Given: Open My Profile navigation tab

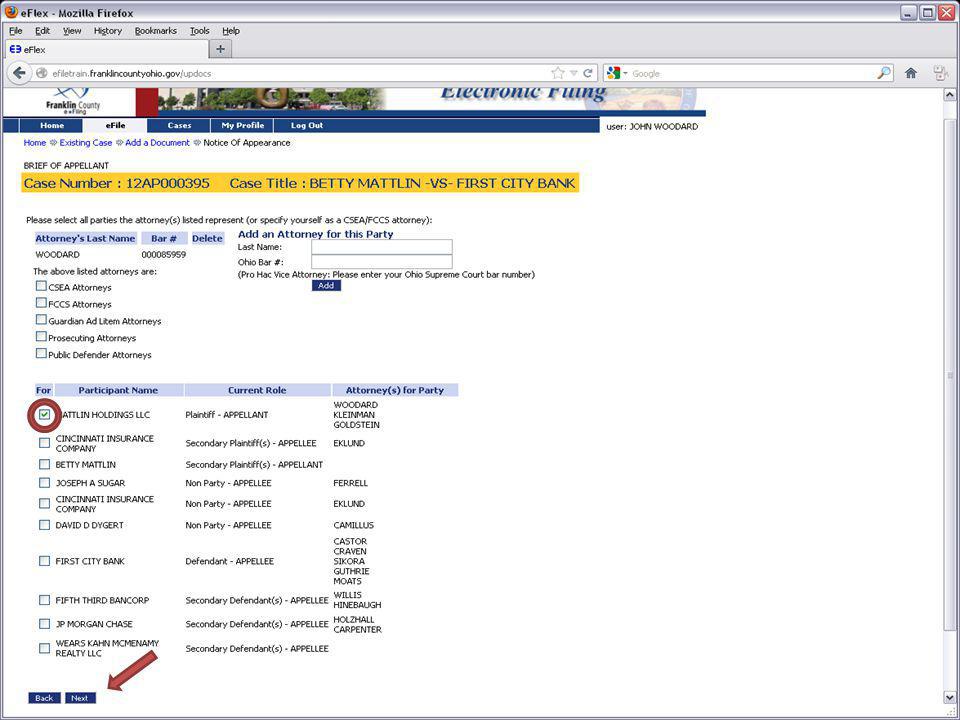Looking at the screenshot, I should click(x=242, y=126).
